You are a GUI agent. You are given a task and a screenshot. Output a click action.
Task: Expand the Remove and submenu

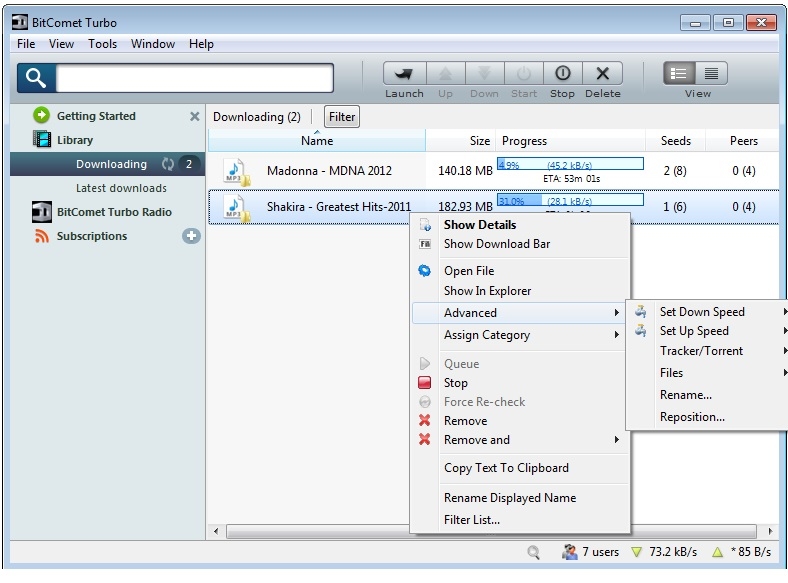pyautogui.click(x=520, y=440)
